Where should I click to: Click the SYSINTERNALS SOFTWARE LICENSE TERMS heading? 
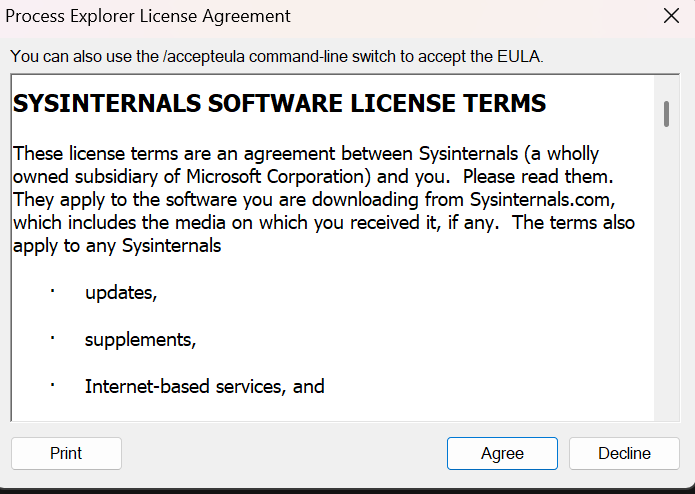coord(280,103)
